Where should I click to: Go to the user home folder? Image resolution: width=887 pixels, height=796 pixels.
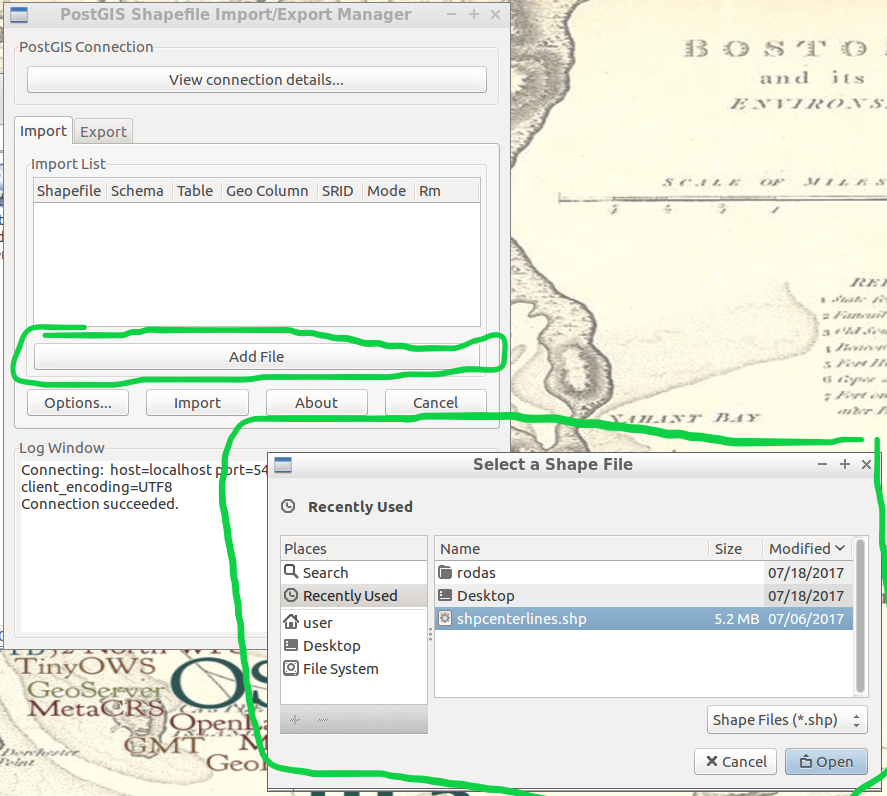[x=317, y=623]
